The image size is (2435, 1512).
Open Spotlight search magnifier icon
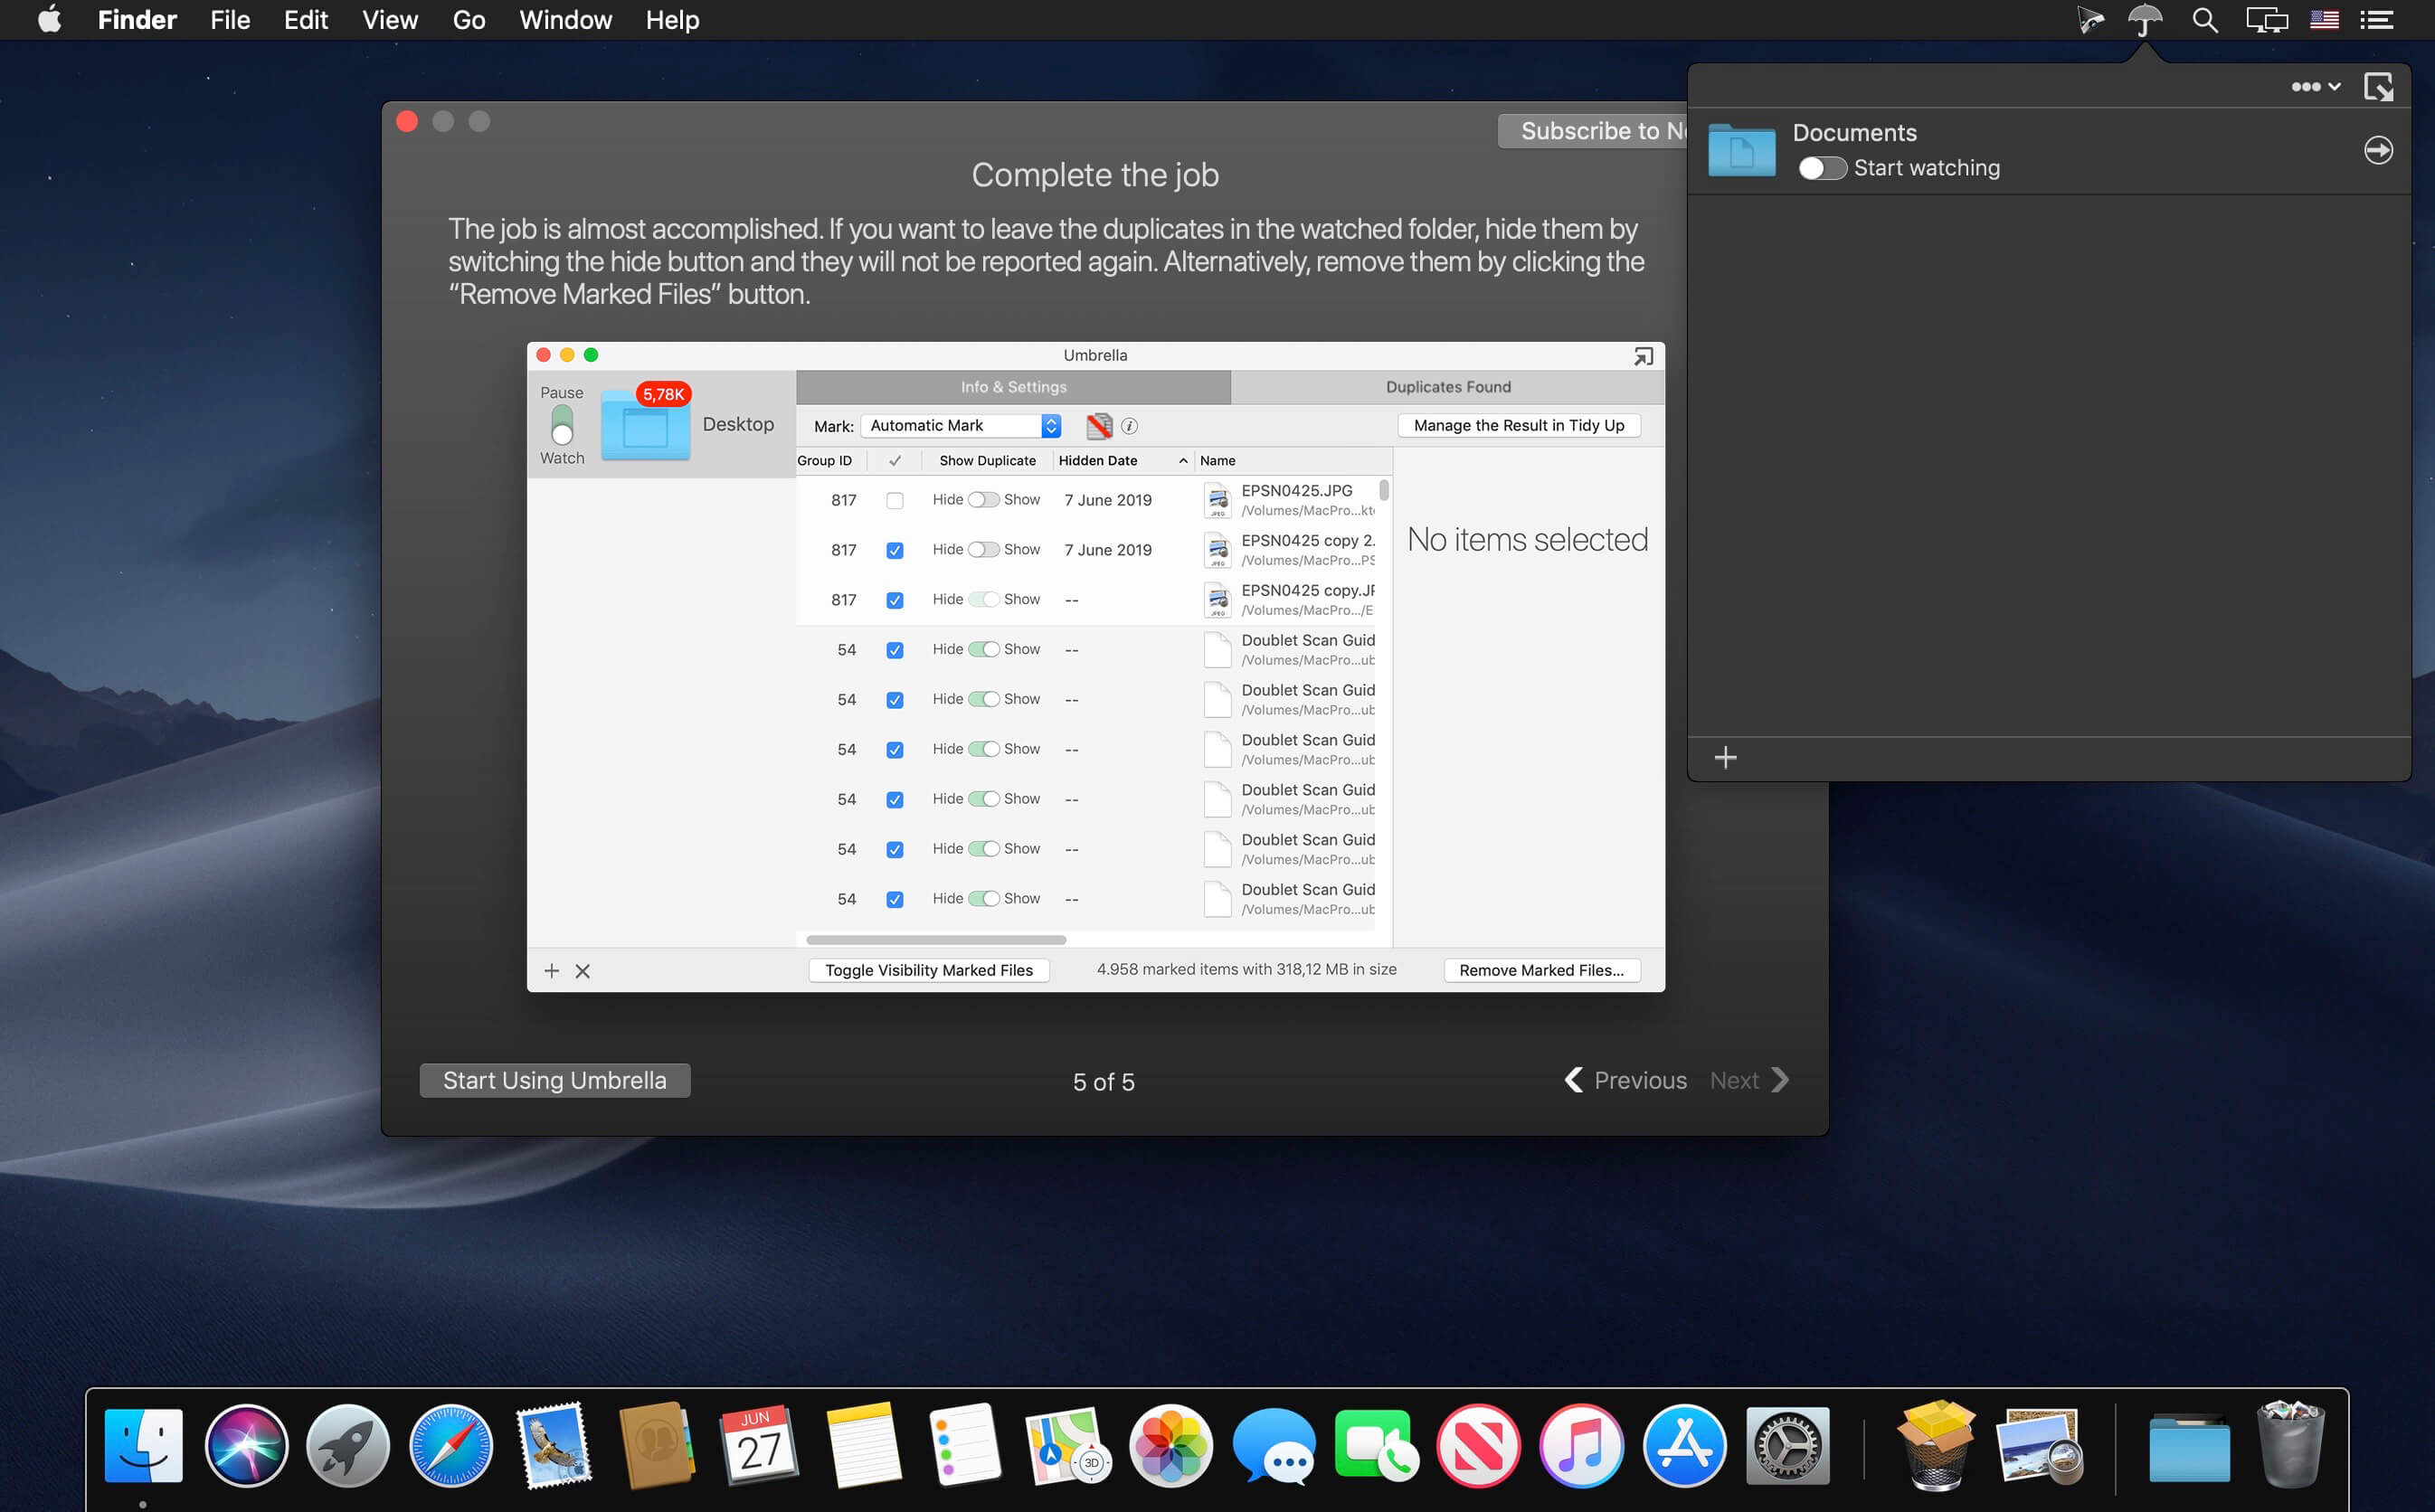tap(2204, 20)
